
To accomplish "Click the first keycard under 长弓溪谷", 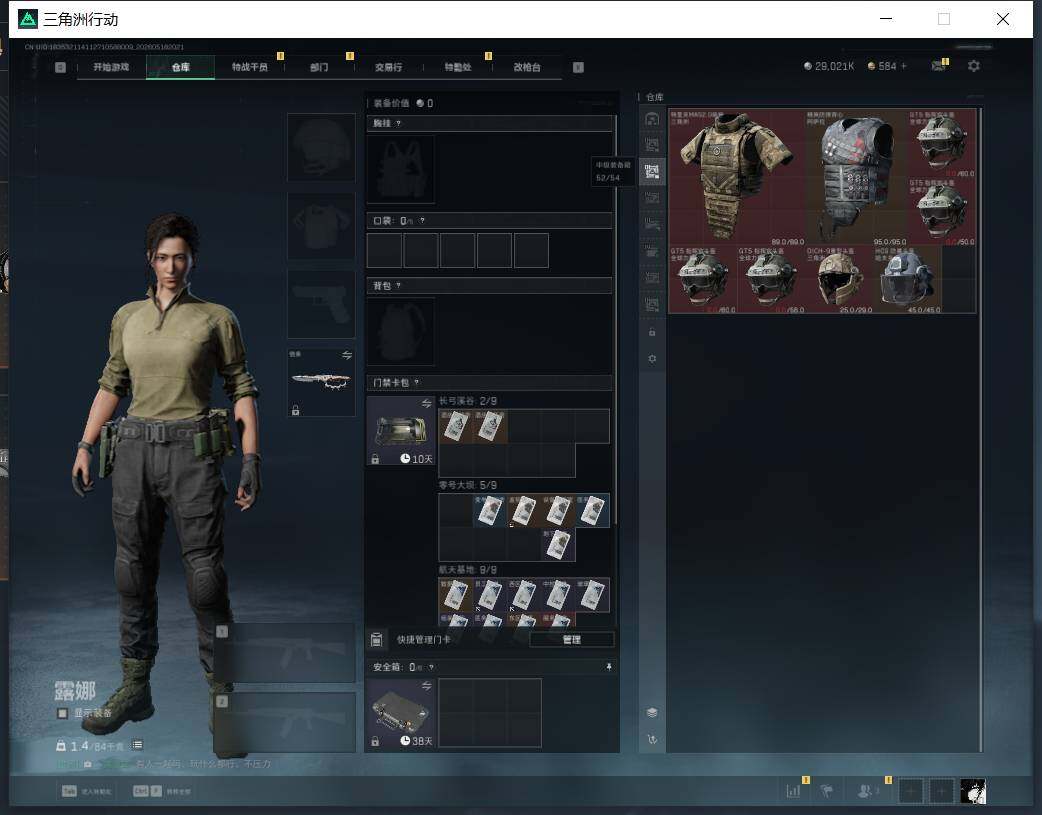I will (x=456, y=426).
